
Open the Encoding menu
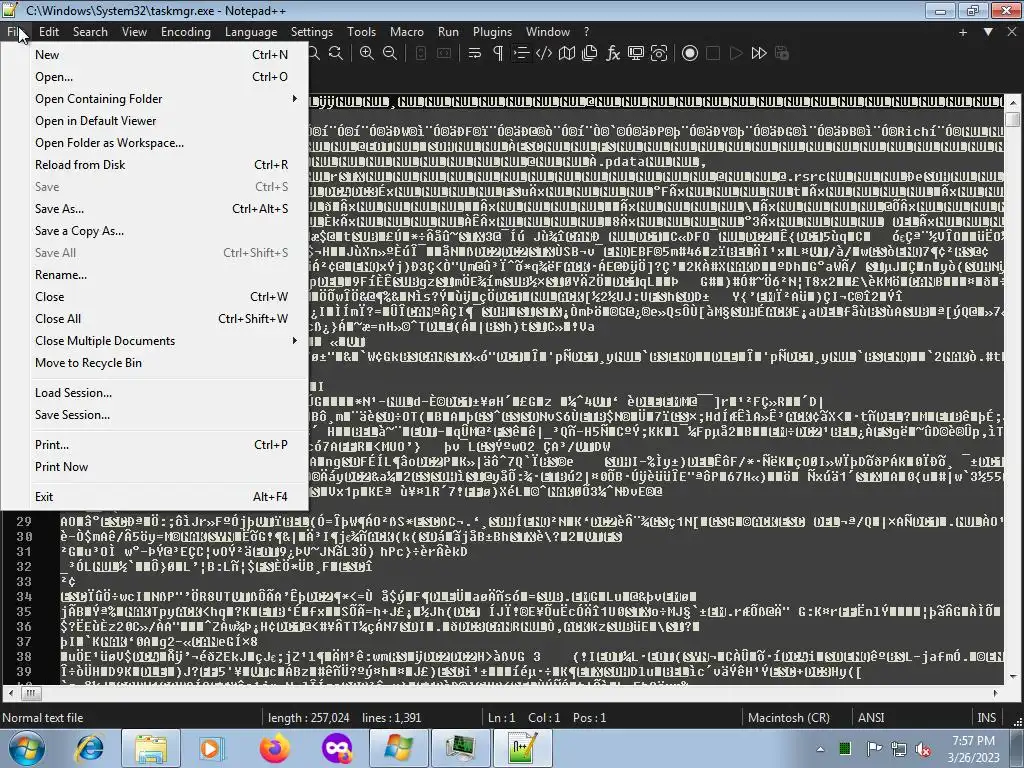(x=185, y=31)
